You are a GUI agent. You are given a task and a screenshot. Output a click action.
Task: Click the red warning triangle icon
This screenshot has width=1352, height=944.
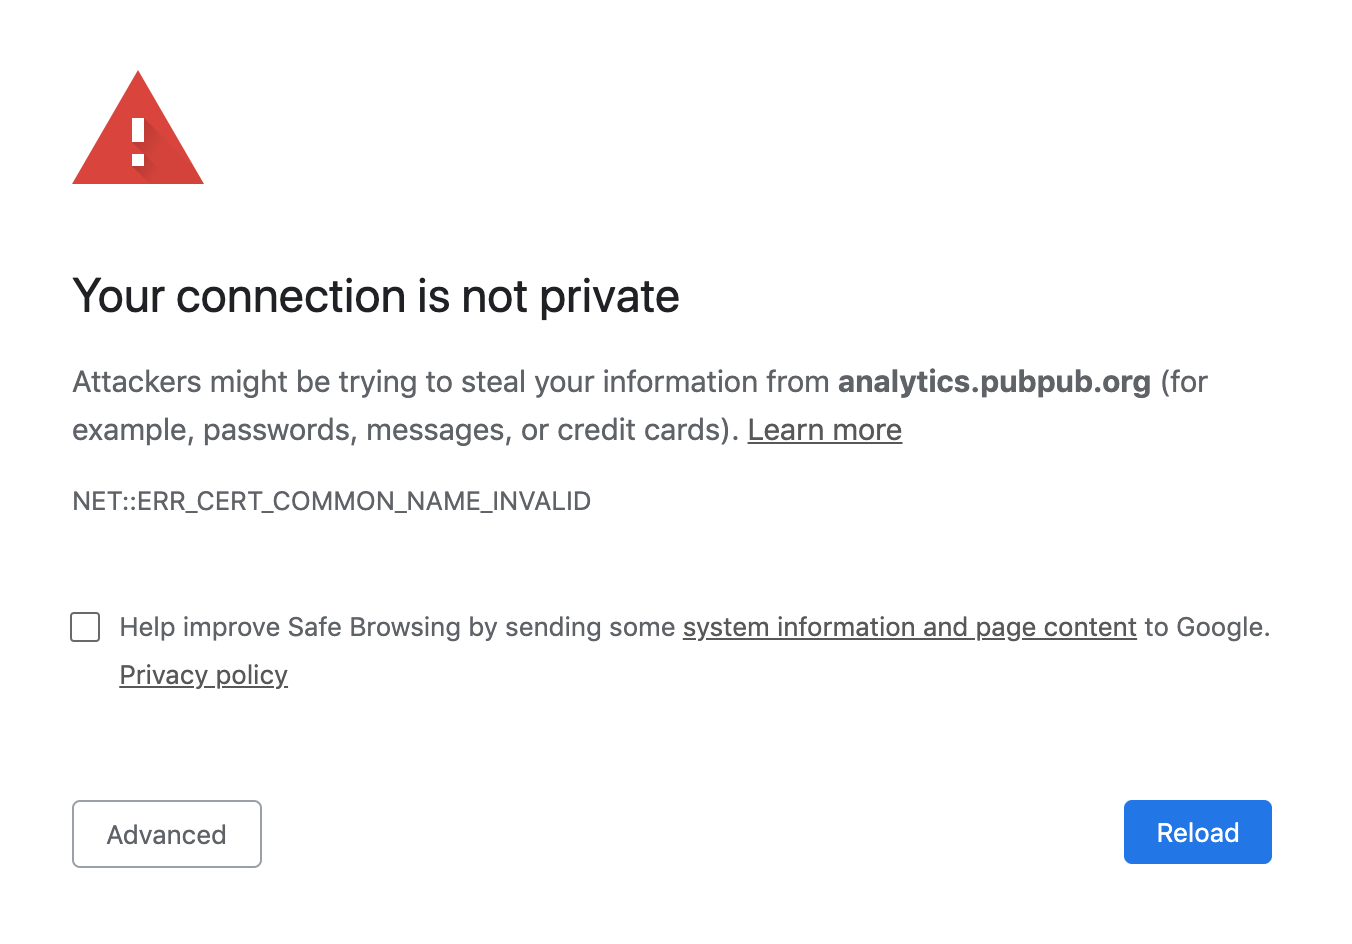click(x=137, y=128)
